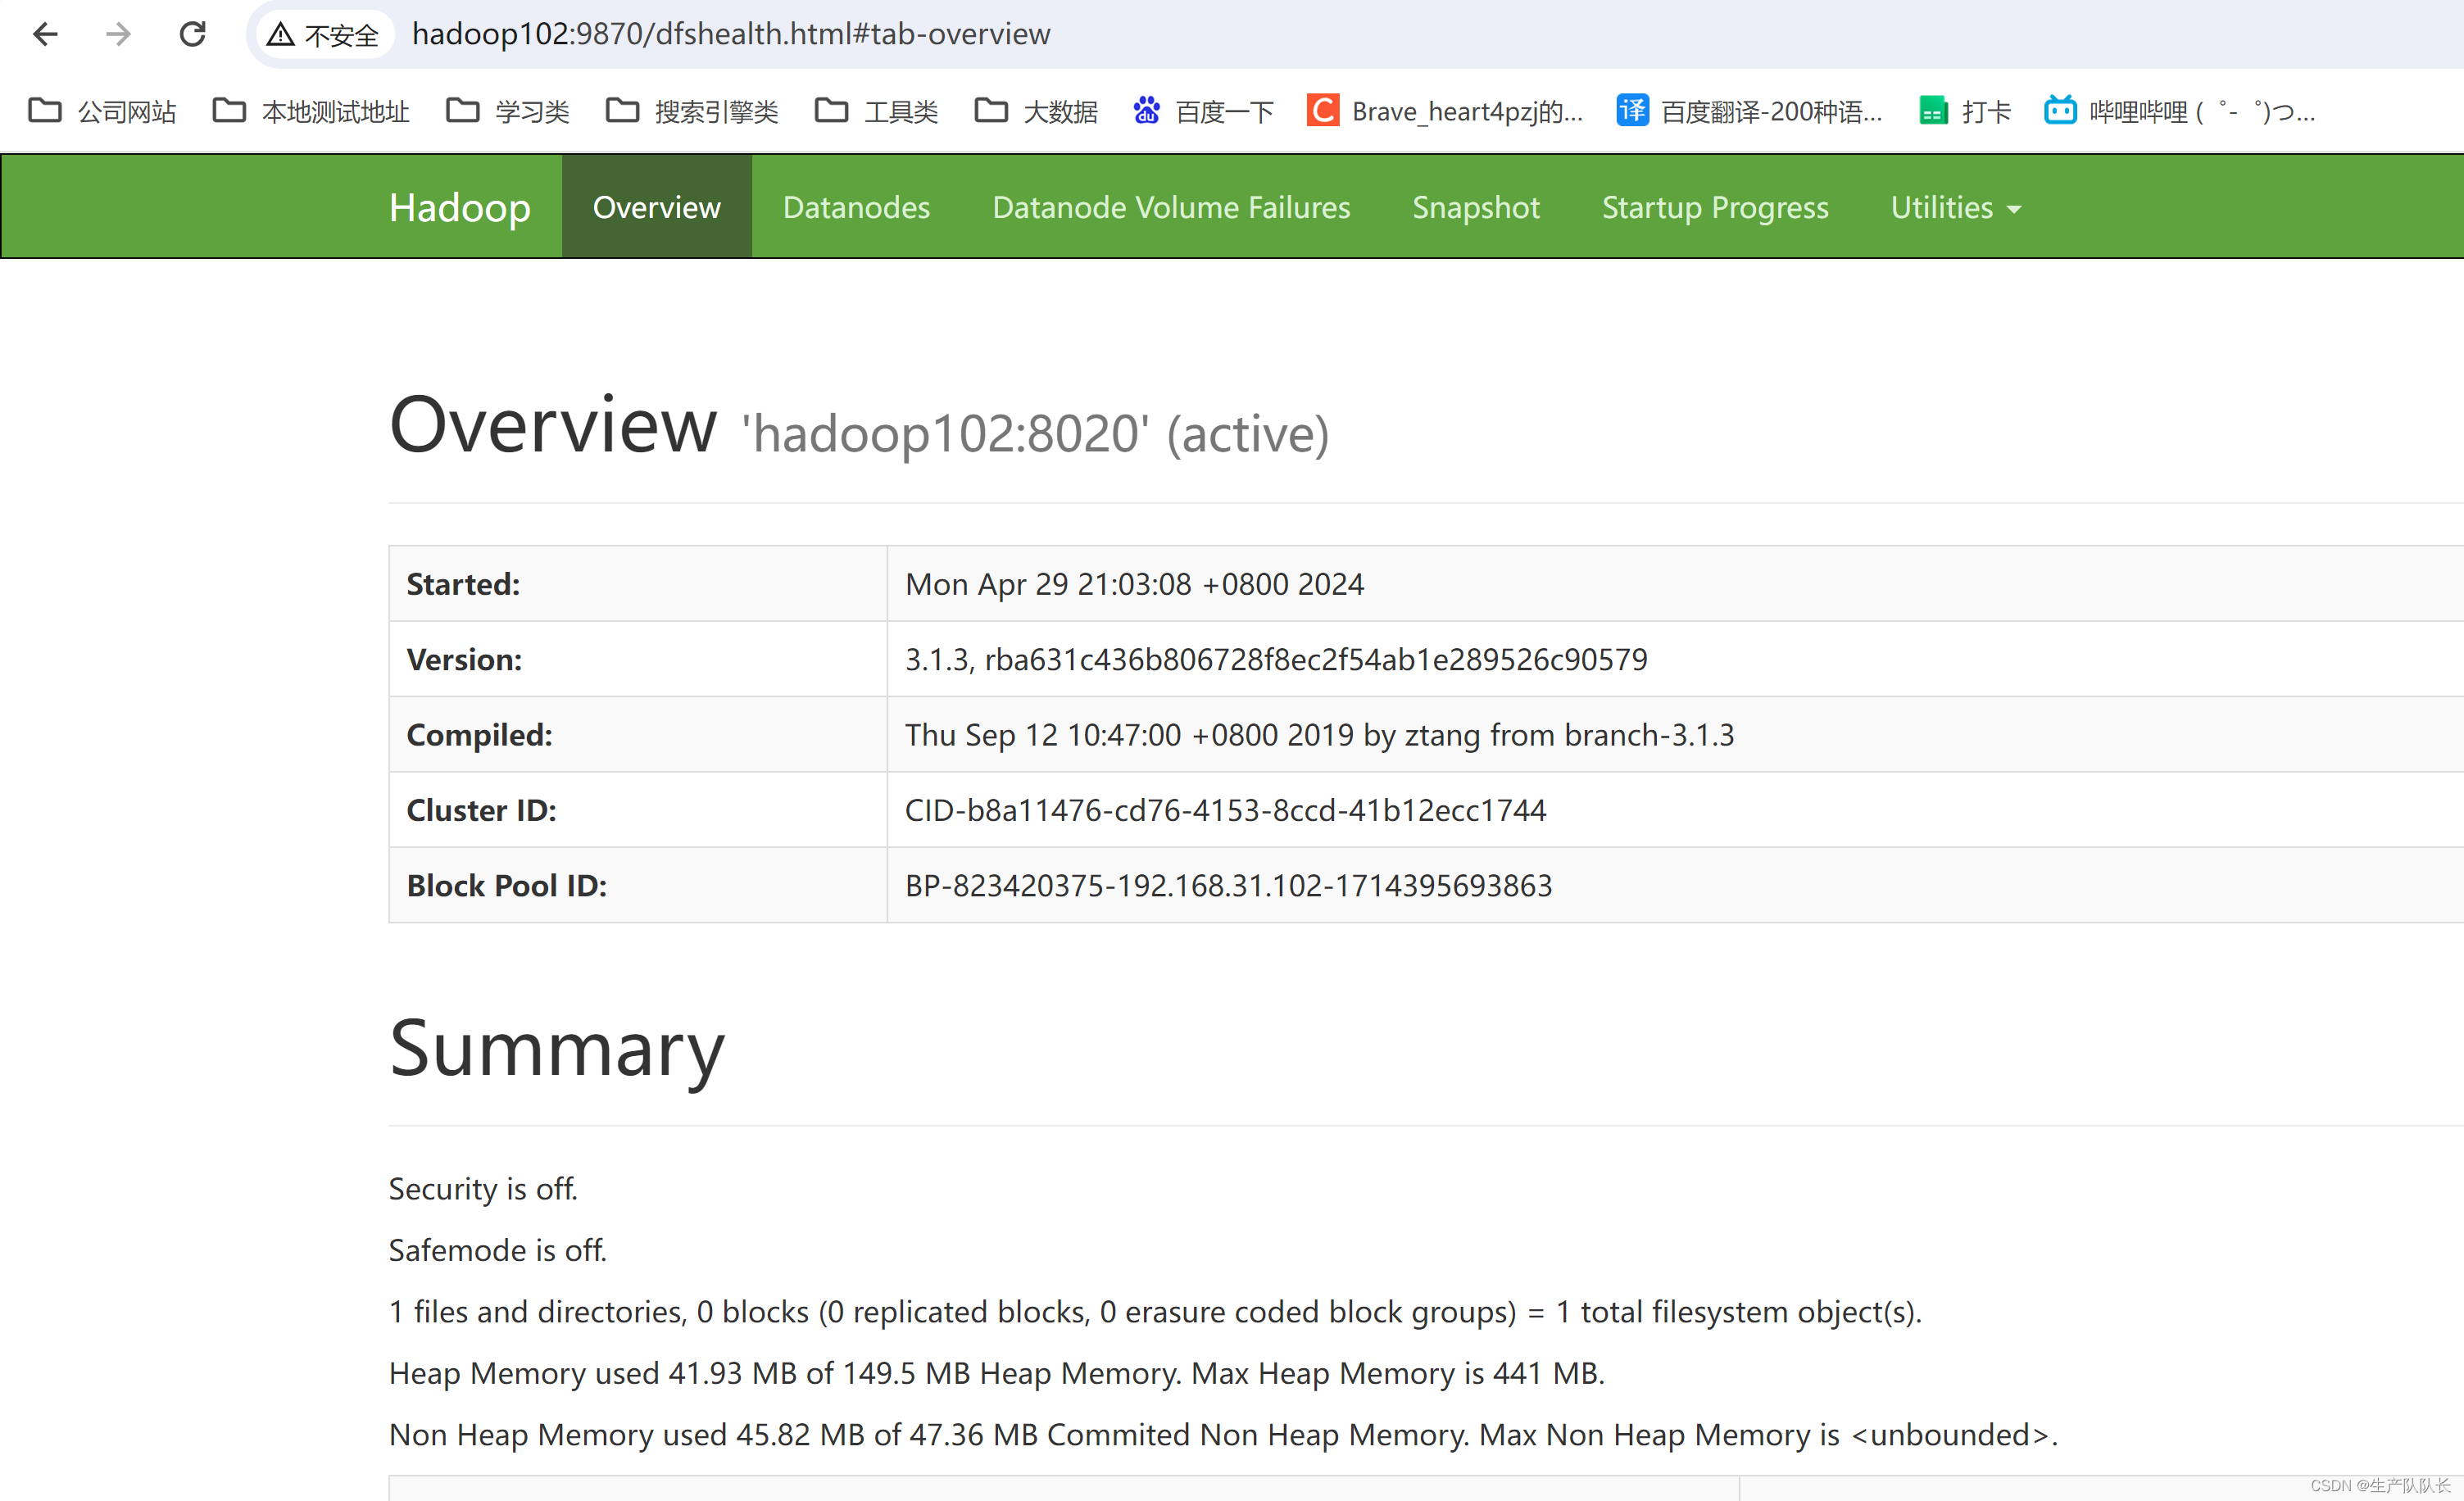Screen dimensions: 2464x1501
Task: Open the Startup Progress page
Action: point(1714,207)
